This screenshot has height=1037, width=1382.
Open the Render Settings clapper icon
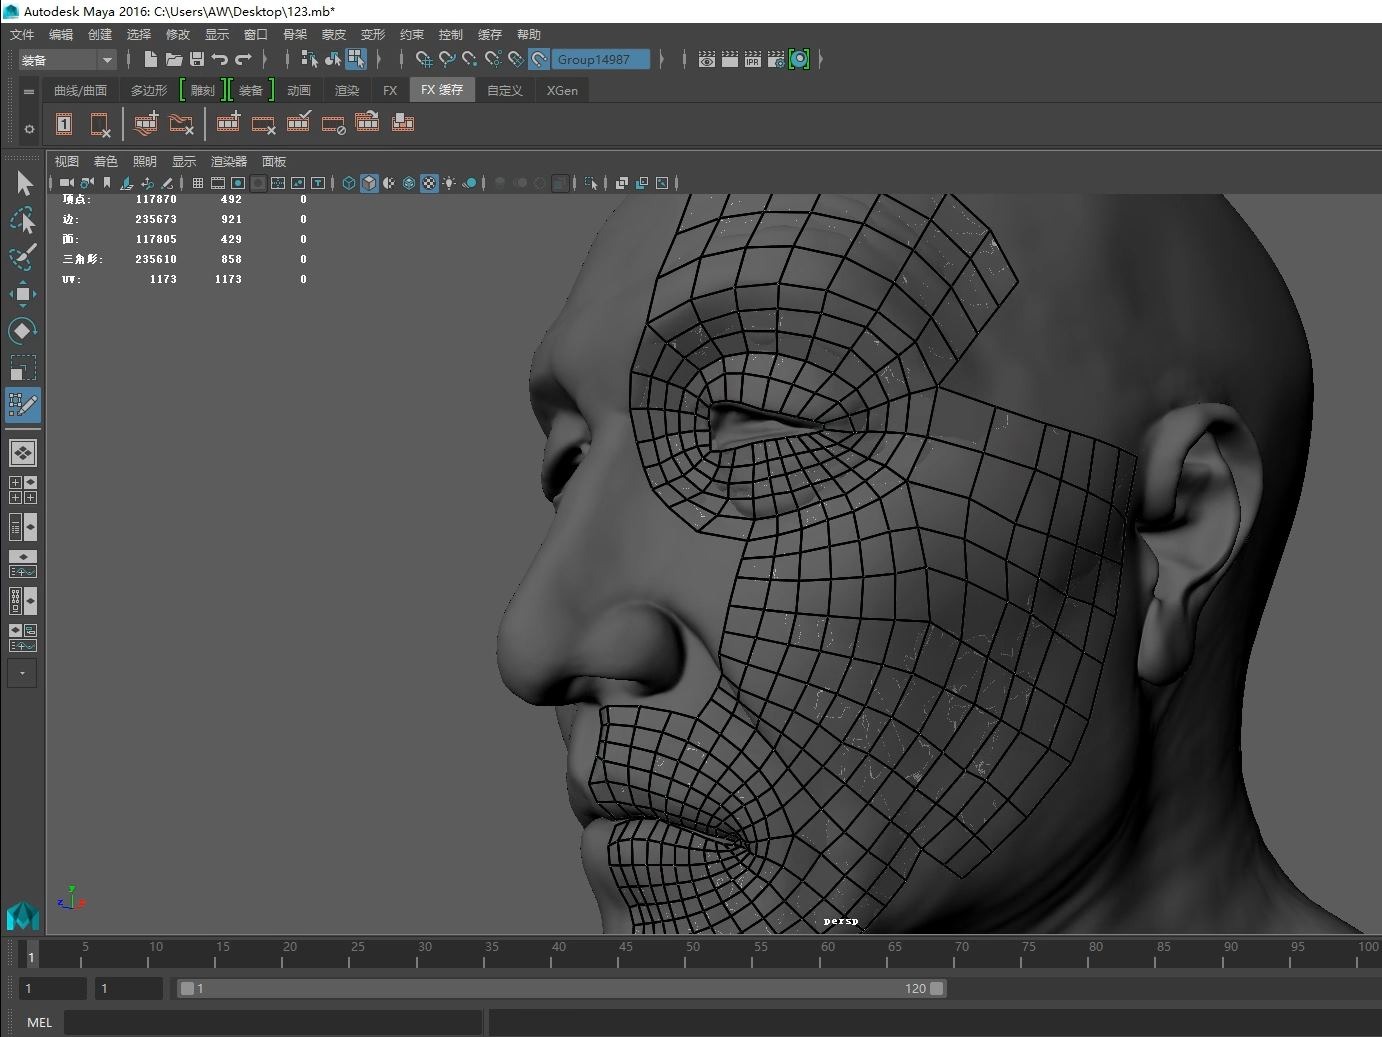tap(776, 60)
